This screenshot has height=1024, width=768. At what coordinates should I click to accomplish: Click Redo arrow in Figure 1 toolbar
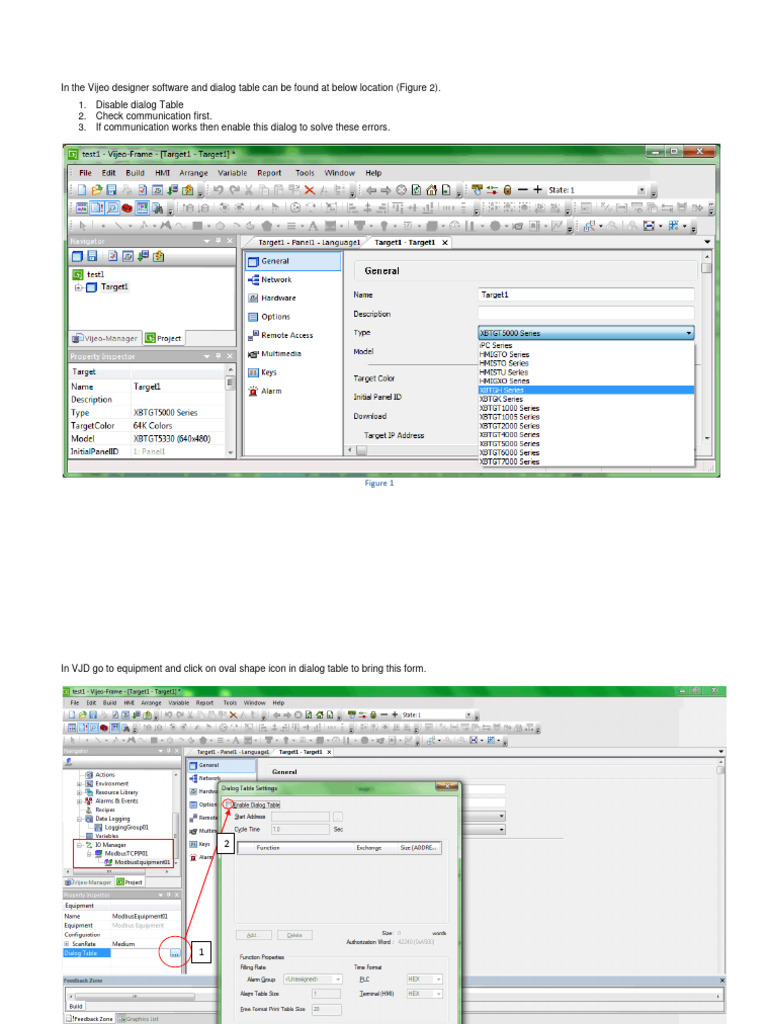(234, 190)
